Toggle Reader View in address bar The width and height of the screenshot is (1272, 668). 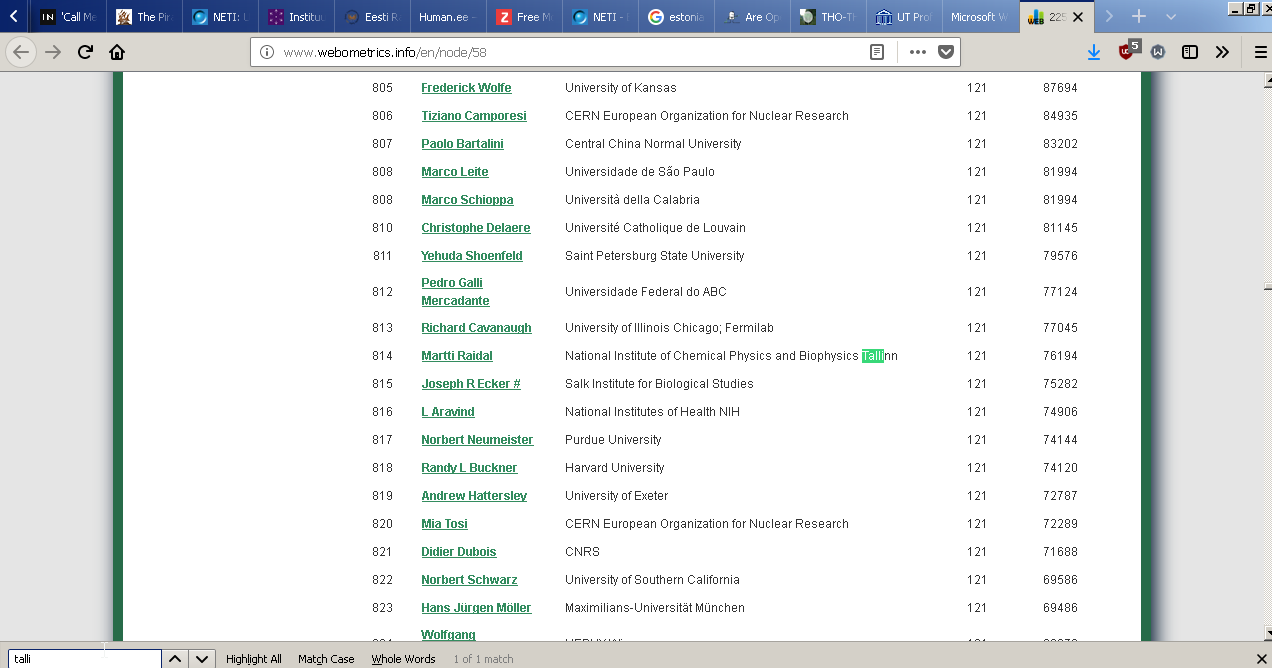click(877, 52)
